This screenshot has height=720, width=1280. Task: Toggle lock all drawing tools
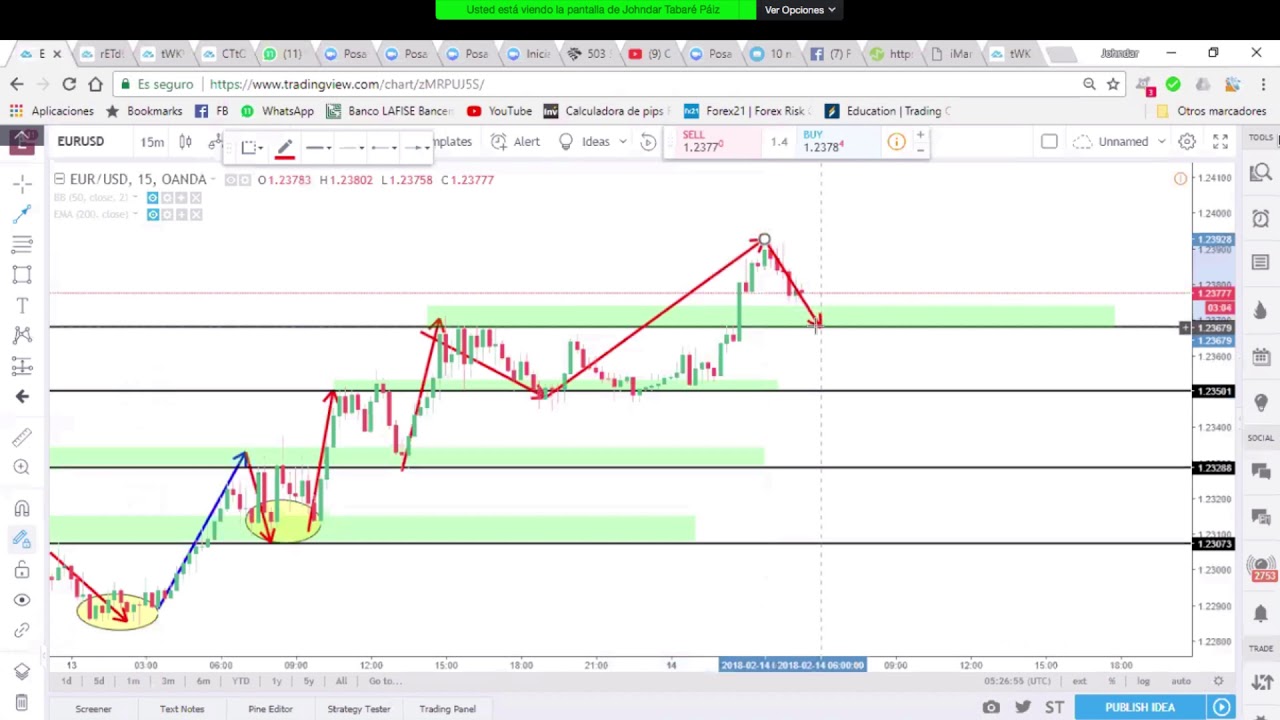pyautogui.click(x=22, y=570)
